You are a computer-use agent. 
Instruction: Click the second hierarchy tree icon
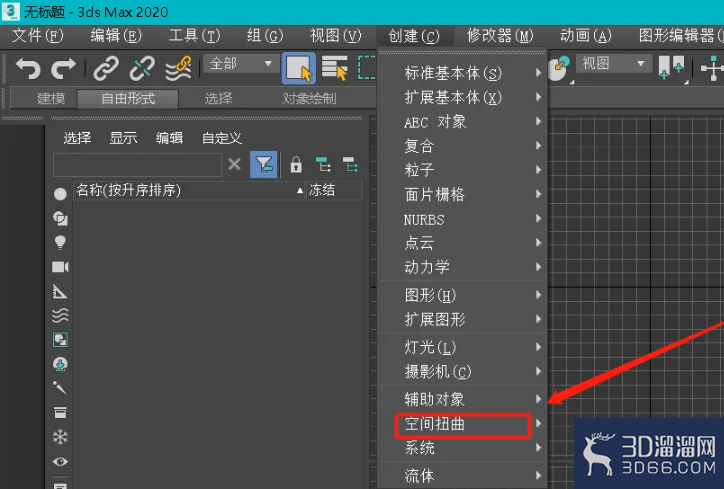click(x=350, y=164)
